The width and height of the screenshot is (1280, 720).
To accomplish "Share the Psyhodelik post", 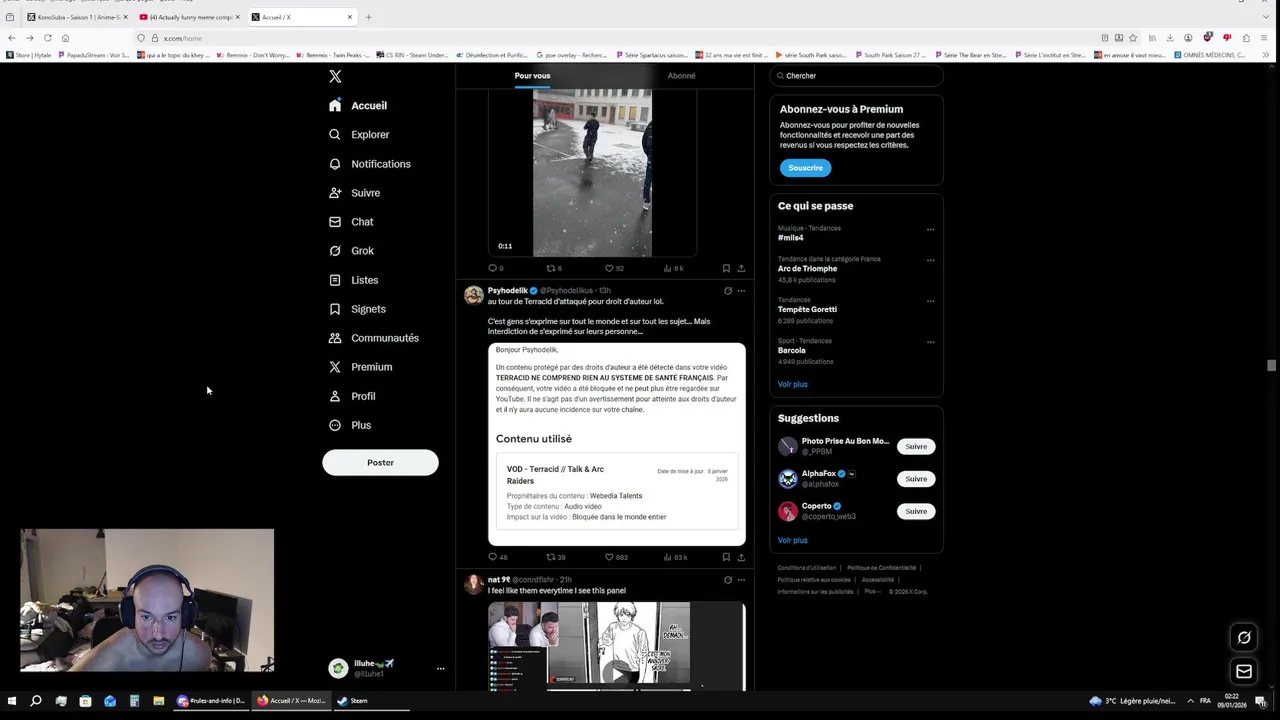I will [741, 557].
